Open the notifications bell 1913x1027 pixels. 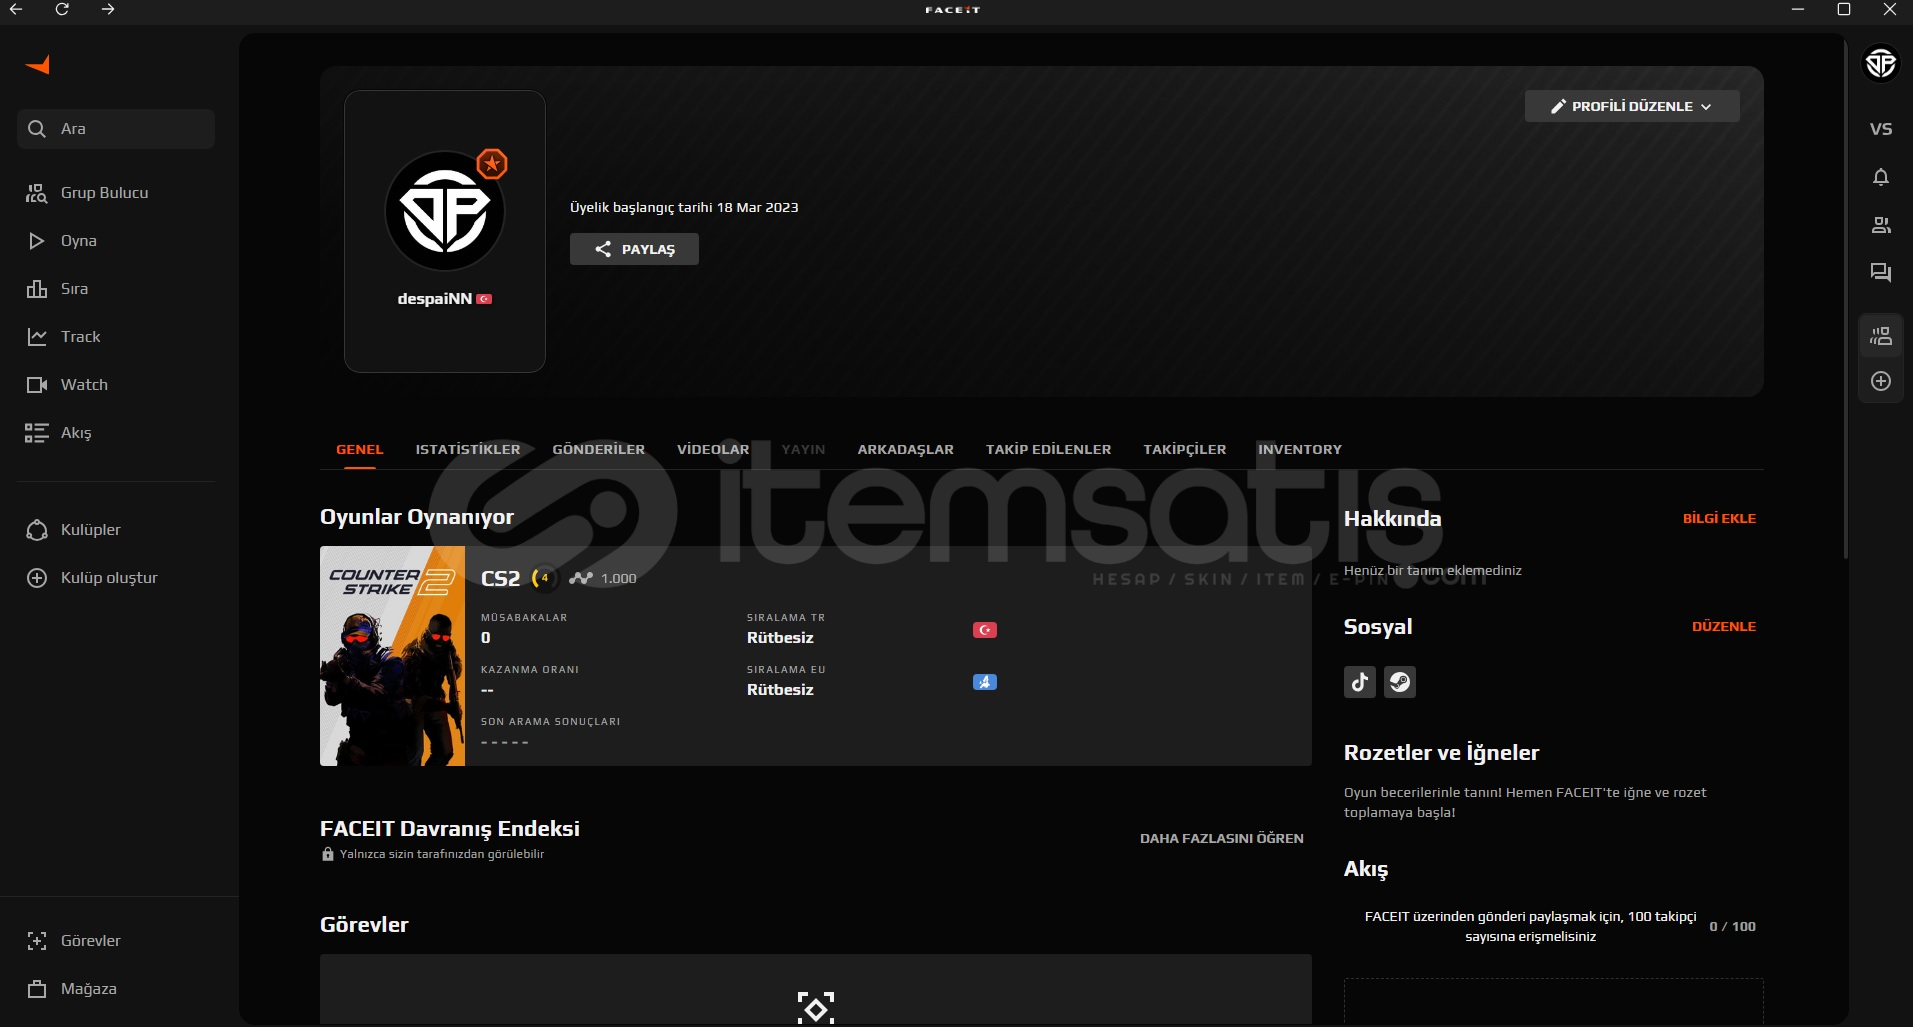coord(1881,177)
